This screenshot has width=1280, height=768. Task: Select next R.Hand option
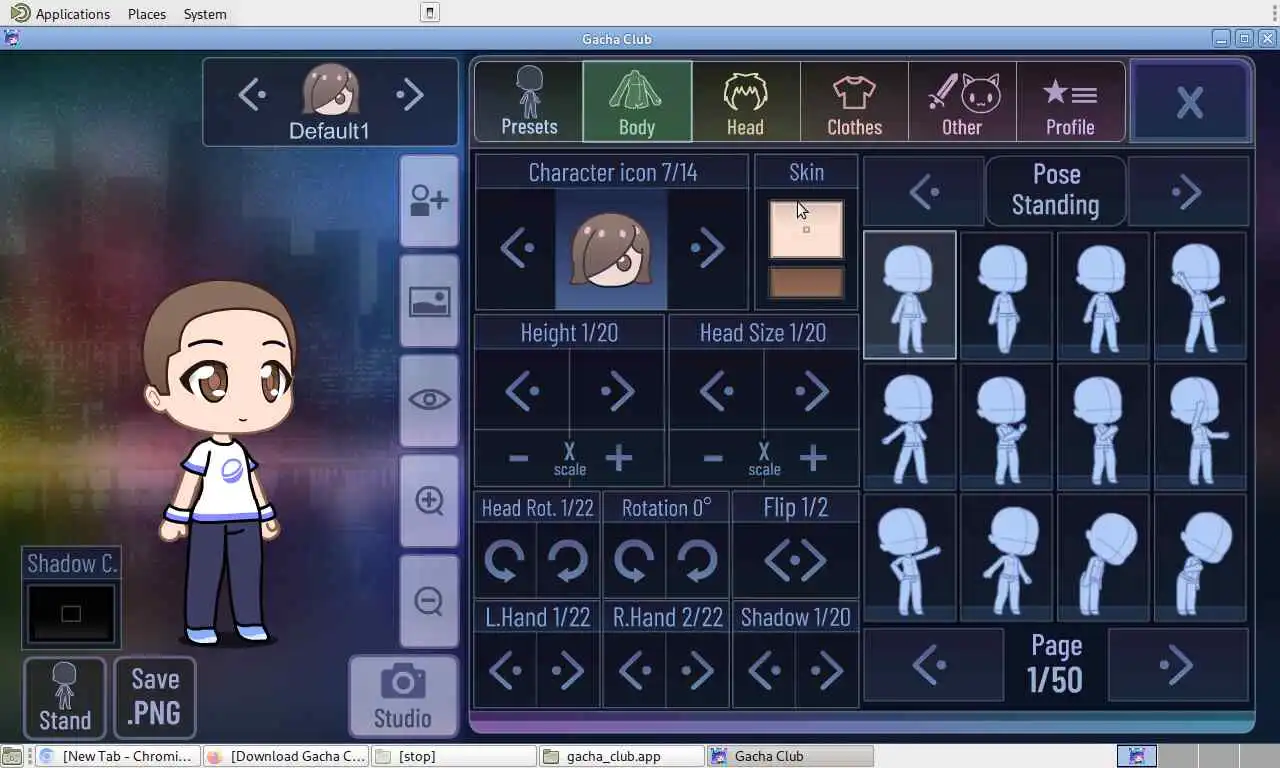[x=696, y=671]
